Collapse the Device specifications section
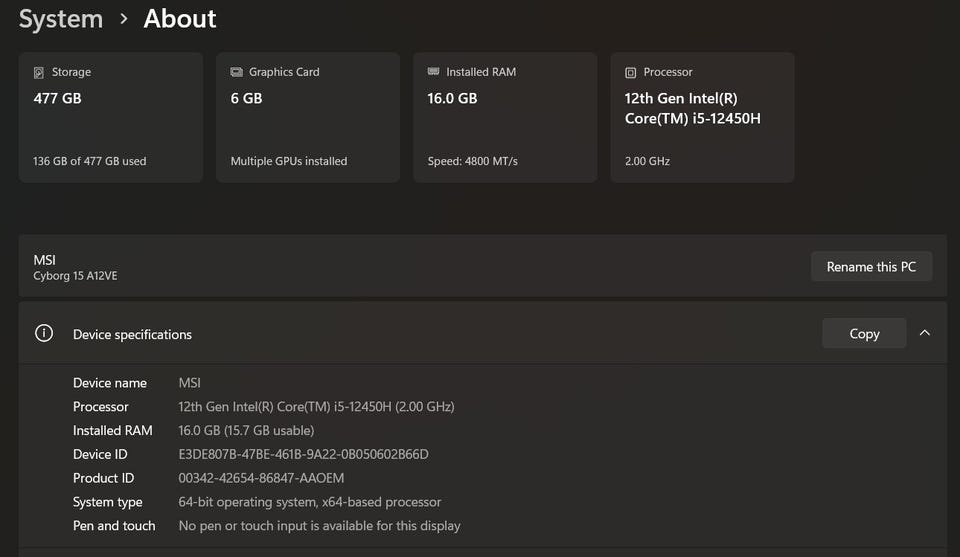Viewport: 960px width, 557px height. tap(924, 333)
